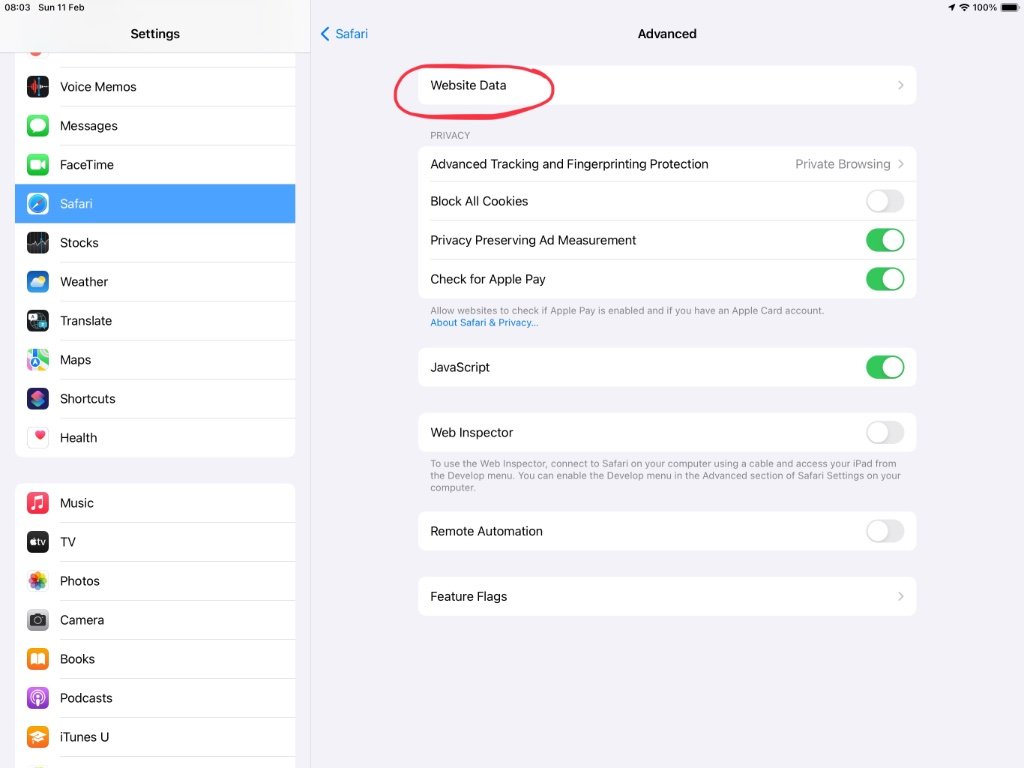Tap the Stocks chart icon
Screen dimensions: 1024x768
click(x=38, y=243)
